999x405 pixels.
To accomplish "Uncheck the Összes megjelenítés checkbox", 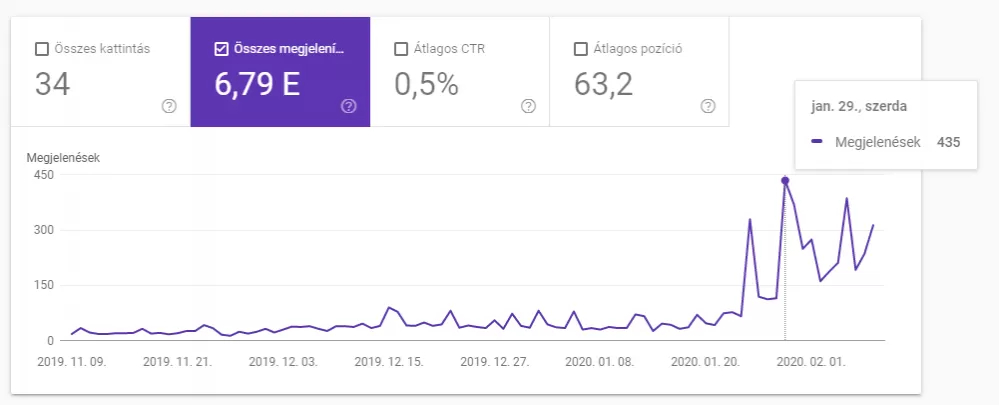I will tap(221, 49).
